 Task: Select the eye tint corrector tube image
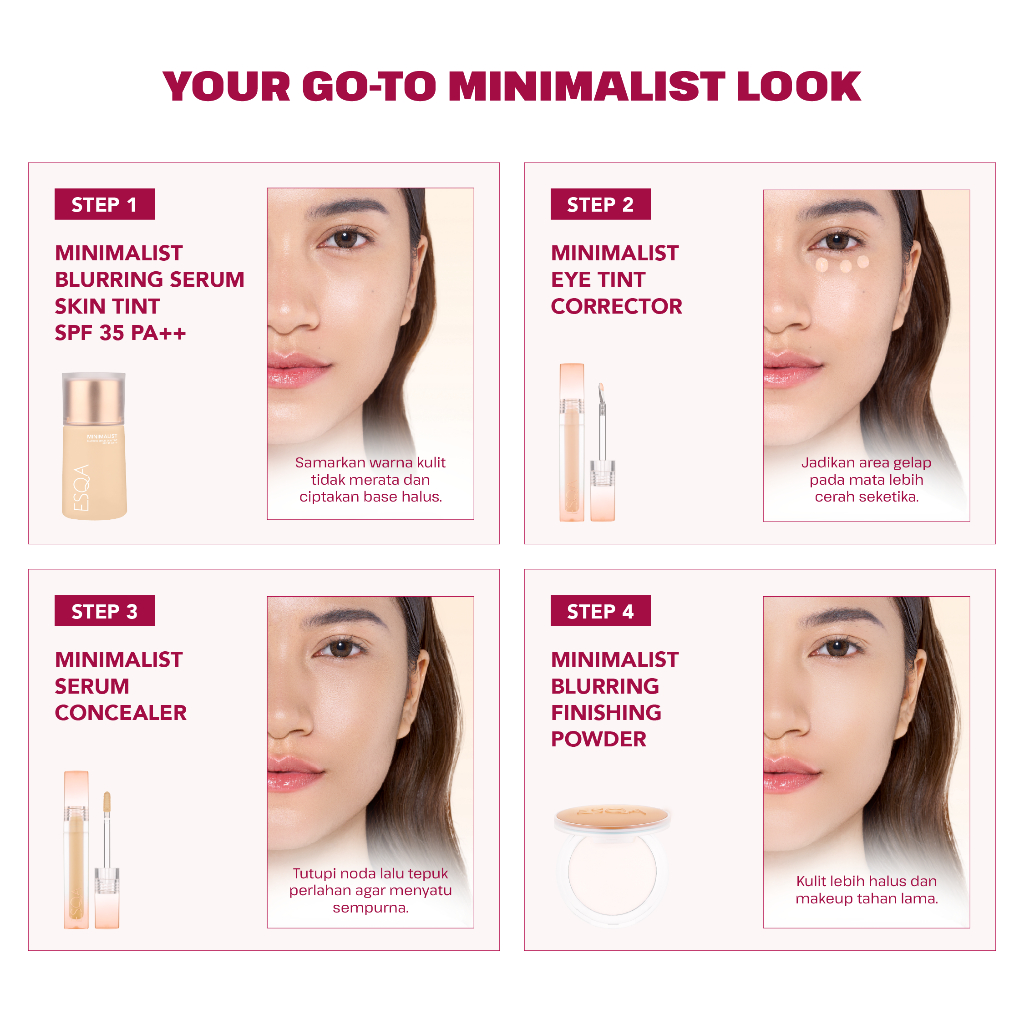coord(571,442)
